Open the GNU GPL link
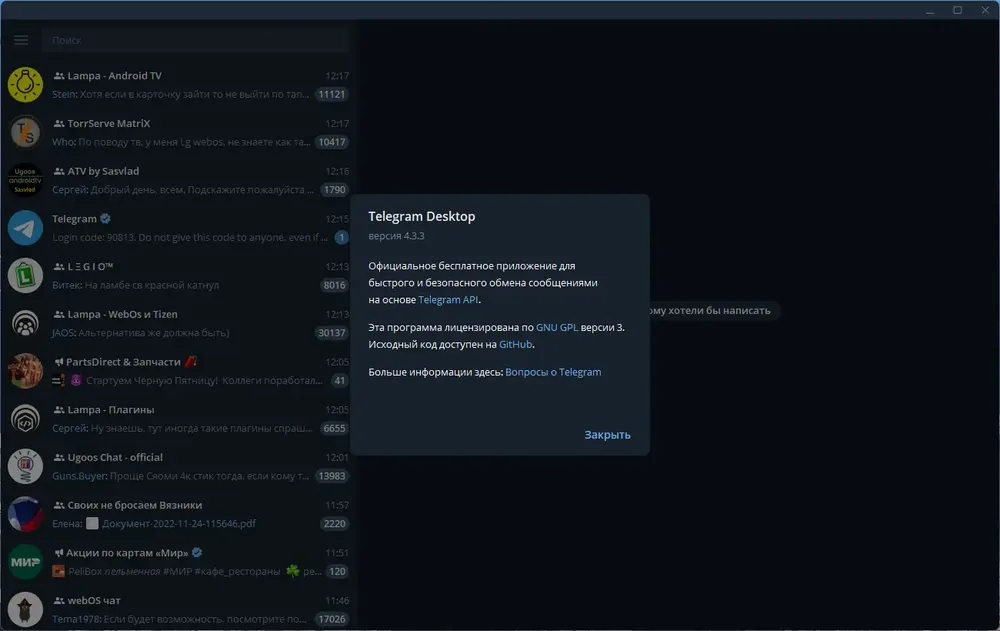The width and height of the screenshot is (1000, 631). [x=557, y=327]
